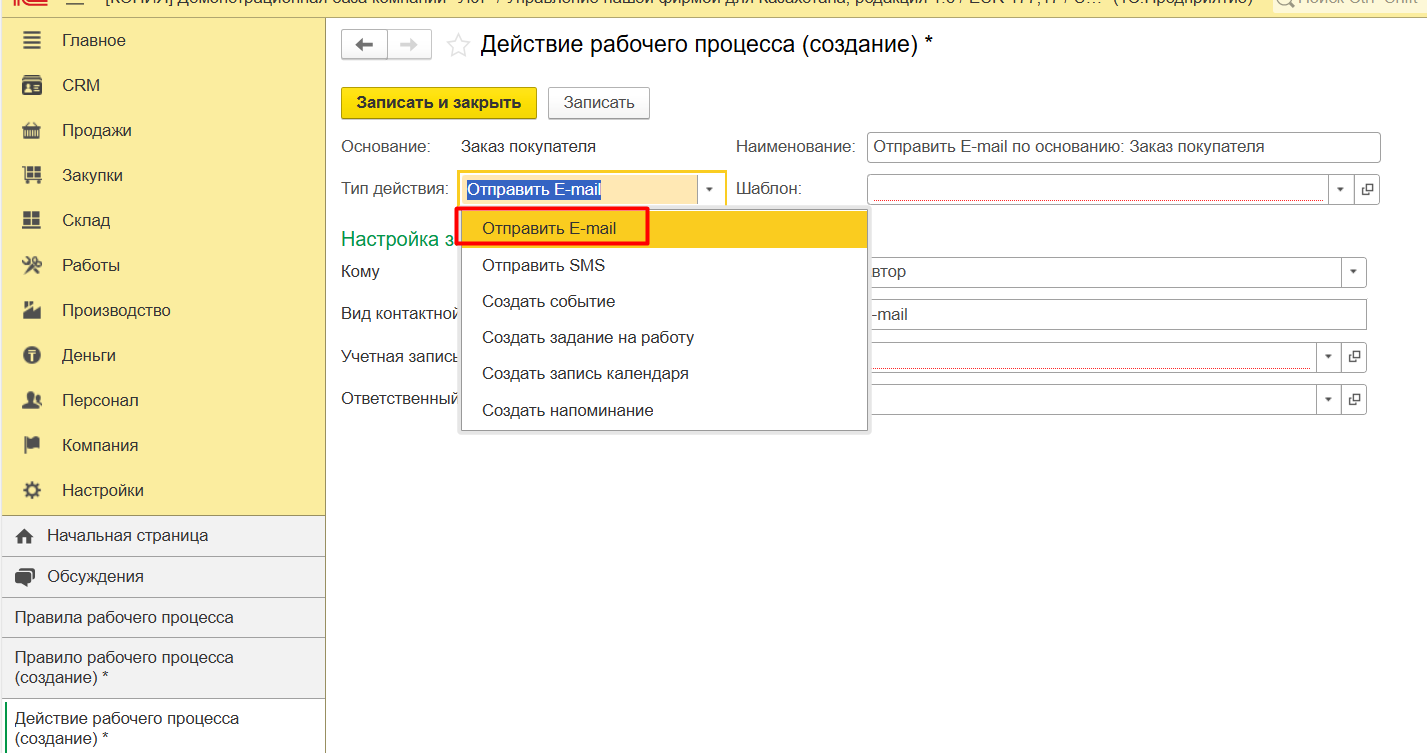Viewport: 1427px width, 753px height.
Task: Expand the Ответственный field dropdown arrow
Action: pyautogui.click(x=1328, y=400)
